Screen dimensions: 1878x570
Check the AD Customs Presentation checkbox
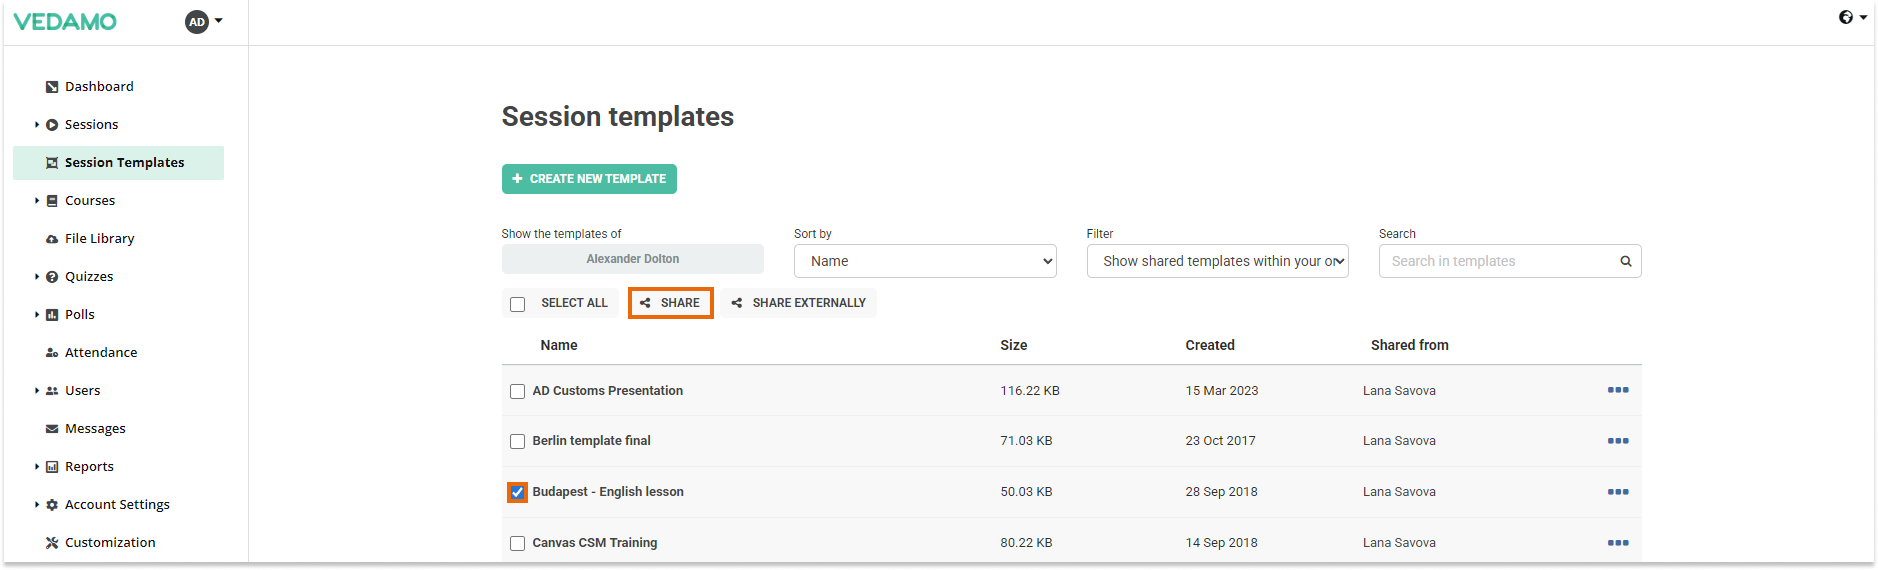pyautogui.click(x=517, y=391)
